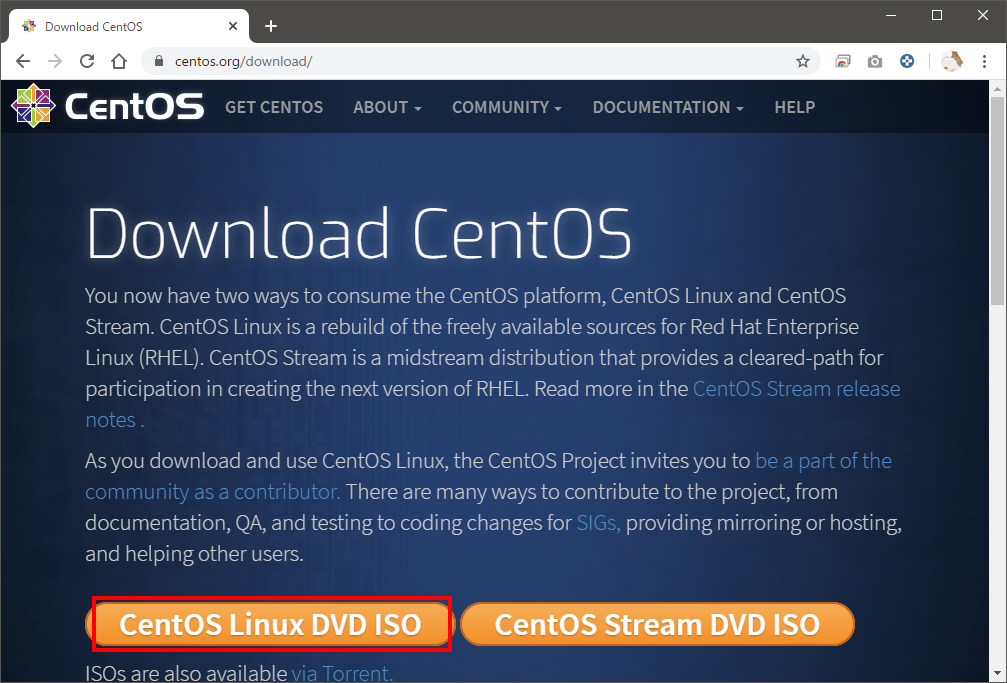The height and width of the screenshot is (683, 1007).
Task: Click the page vertical scrollbar thumb
Action: tap(997, 199)
